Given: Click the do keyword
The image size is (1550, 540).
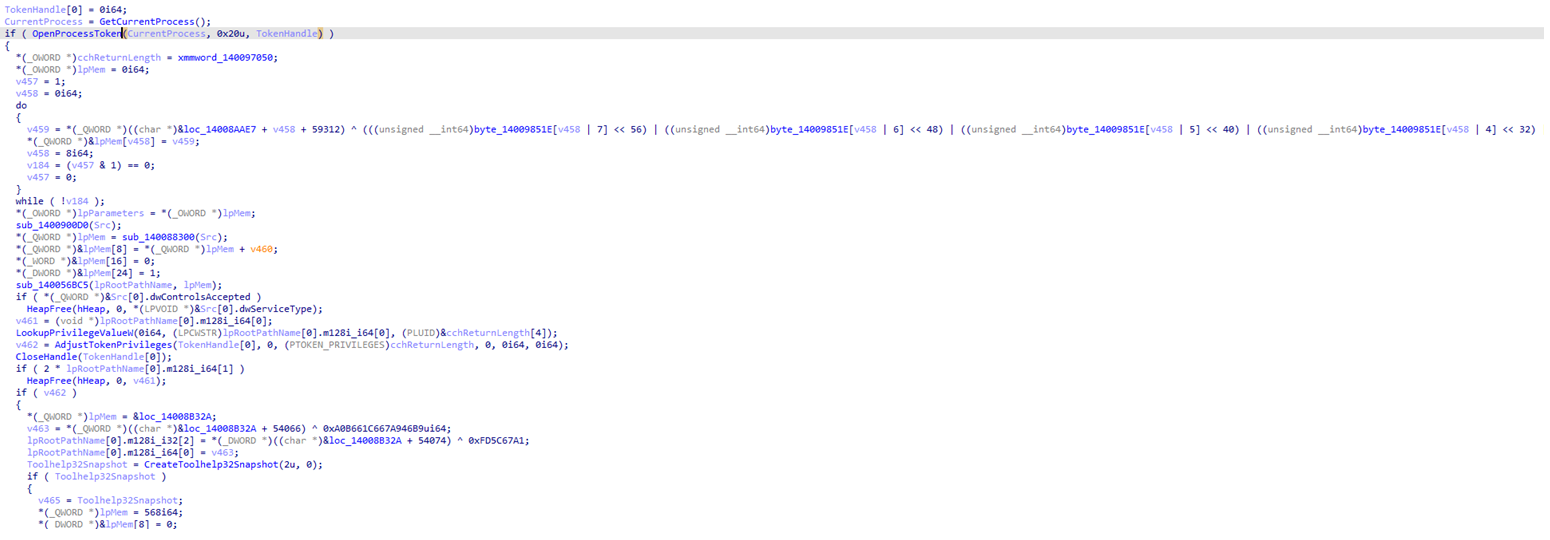Looking at the screenshot, I should tap(22, 105).
